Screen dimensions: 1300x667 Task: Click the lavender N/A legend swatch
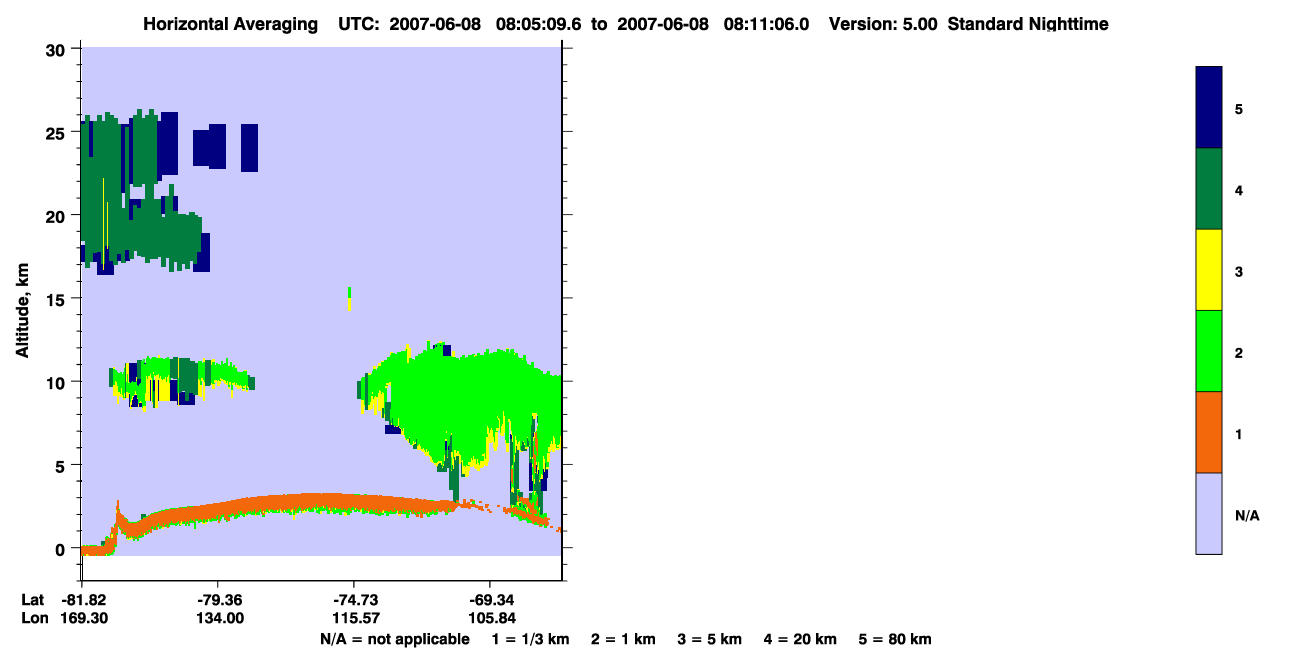(x=1209, y=513)
